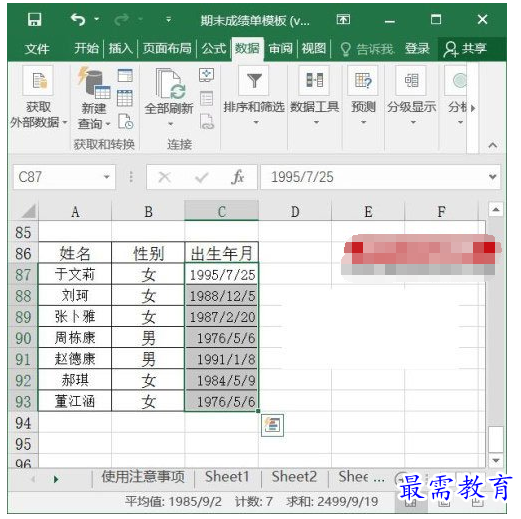Click the Insert Function fx icon
This screenshot has height=519, width=521.
coord(238,177)
